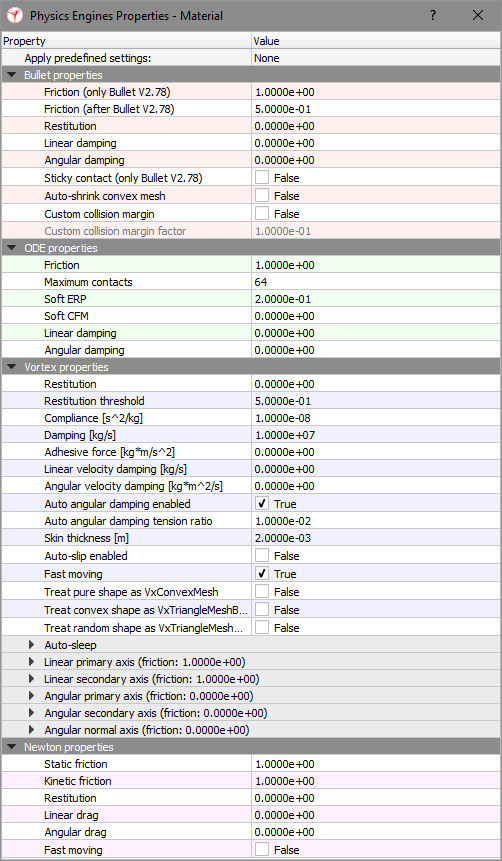Expand Angular normal axis friction group
The height and width of the screenshot is (861, 502).
[x=31, y=730]
